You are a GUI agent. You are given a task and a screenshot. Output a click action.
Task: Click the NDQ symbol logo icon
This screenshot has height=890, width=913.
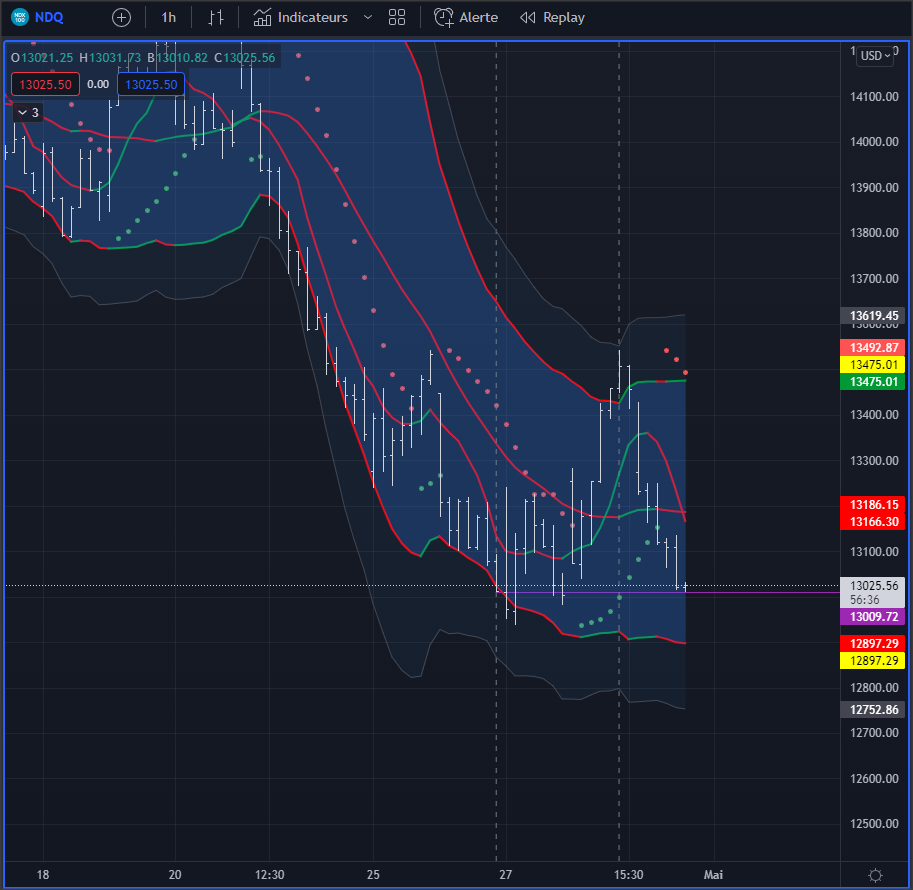point(18,17)
